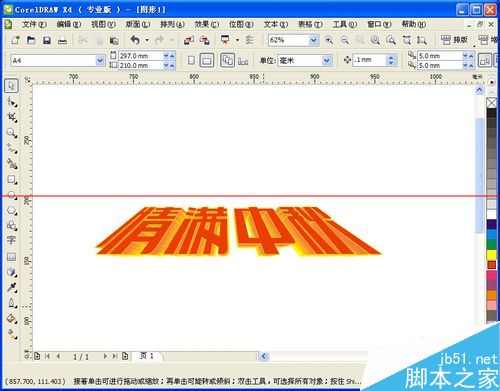Set portrait page orientation
The height and width of the screenshot is (391, 500).
point(191,60)
